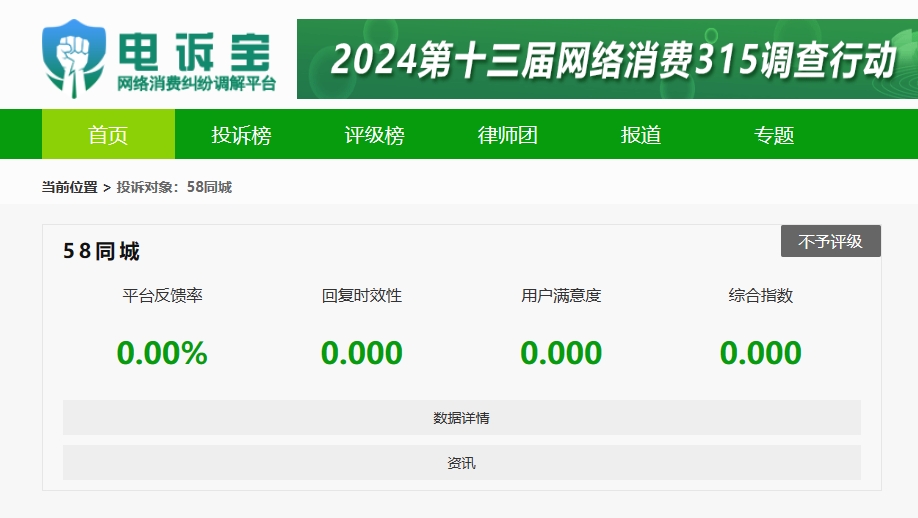Select 律师团 in navigation bar
This screenshot has height=518, width=918.
[x=508, y=135]
